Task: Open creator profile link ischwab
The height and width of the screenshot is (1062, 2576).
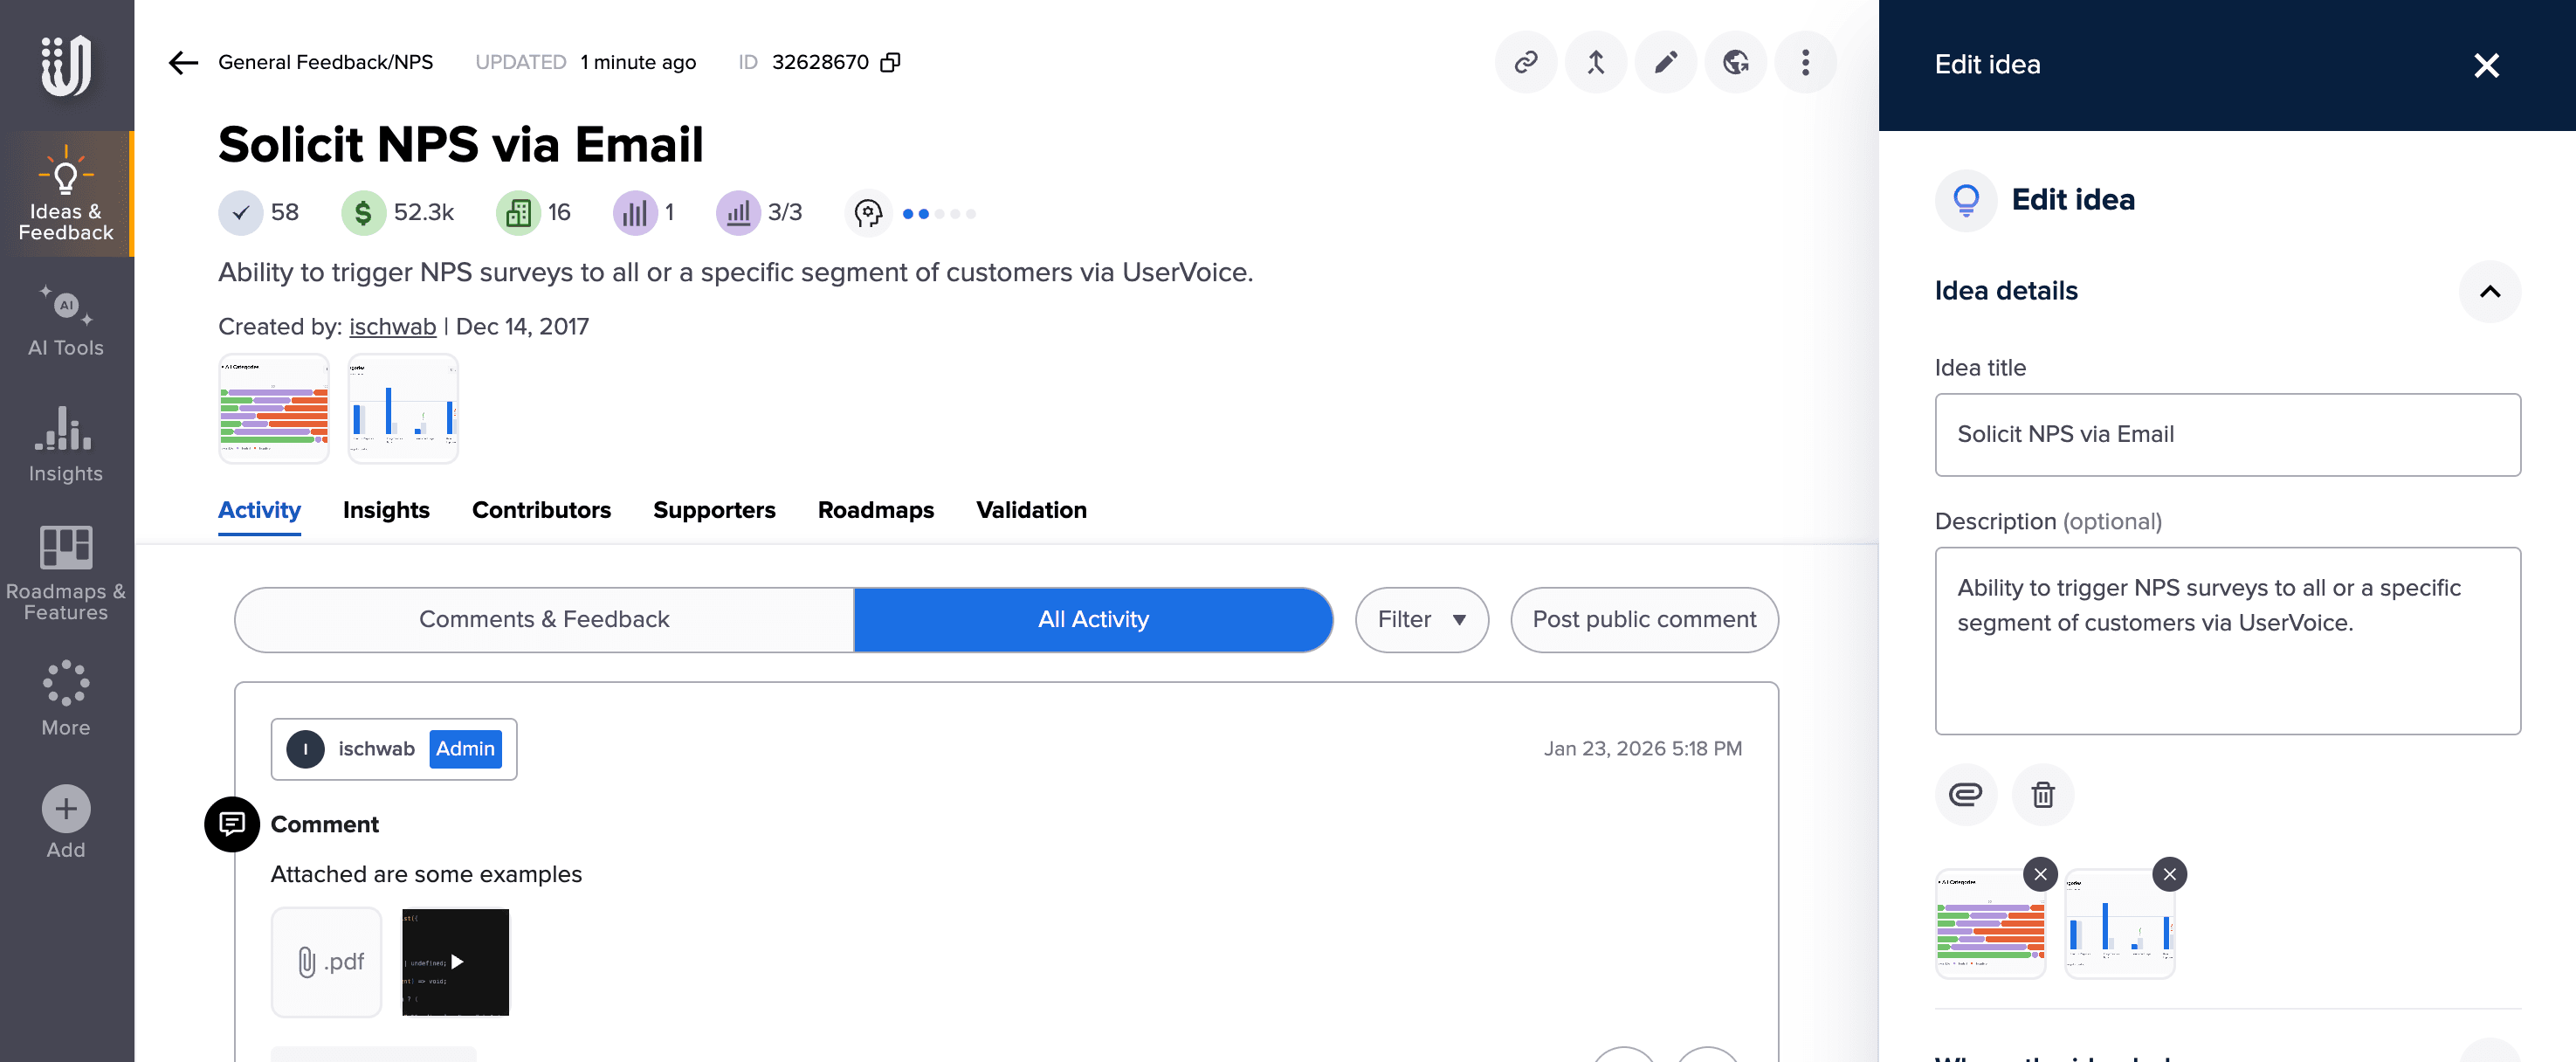Action: click(x=392, y=326)
